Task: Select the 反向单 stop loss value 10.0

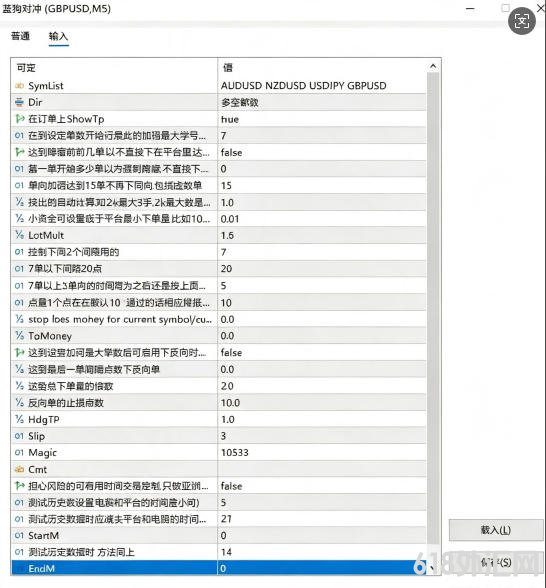Action: pyautogui.click(x=322, y=402)
